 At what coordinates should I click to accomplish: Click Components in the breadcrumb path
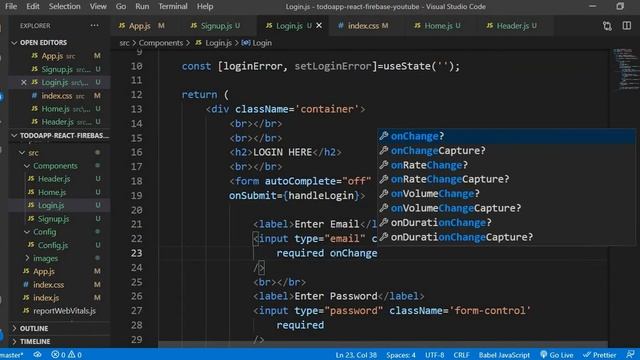(161, 43)
